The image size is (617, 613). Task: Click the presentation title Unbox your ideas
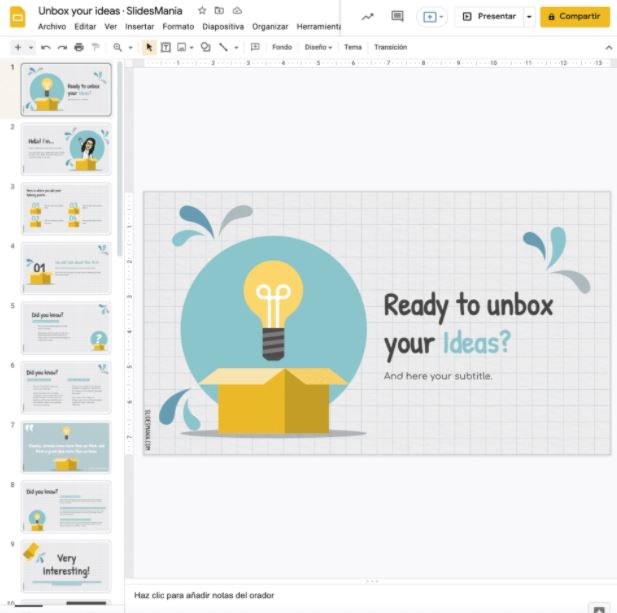pyautogui.click(x=110, y=11)
